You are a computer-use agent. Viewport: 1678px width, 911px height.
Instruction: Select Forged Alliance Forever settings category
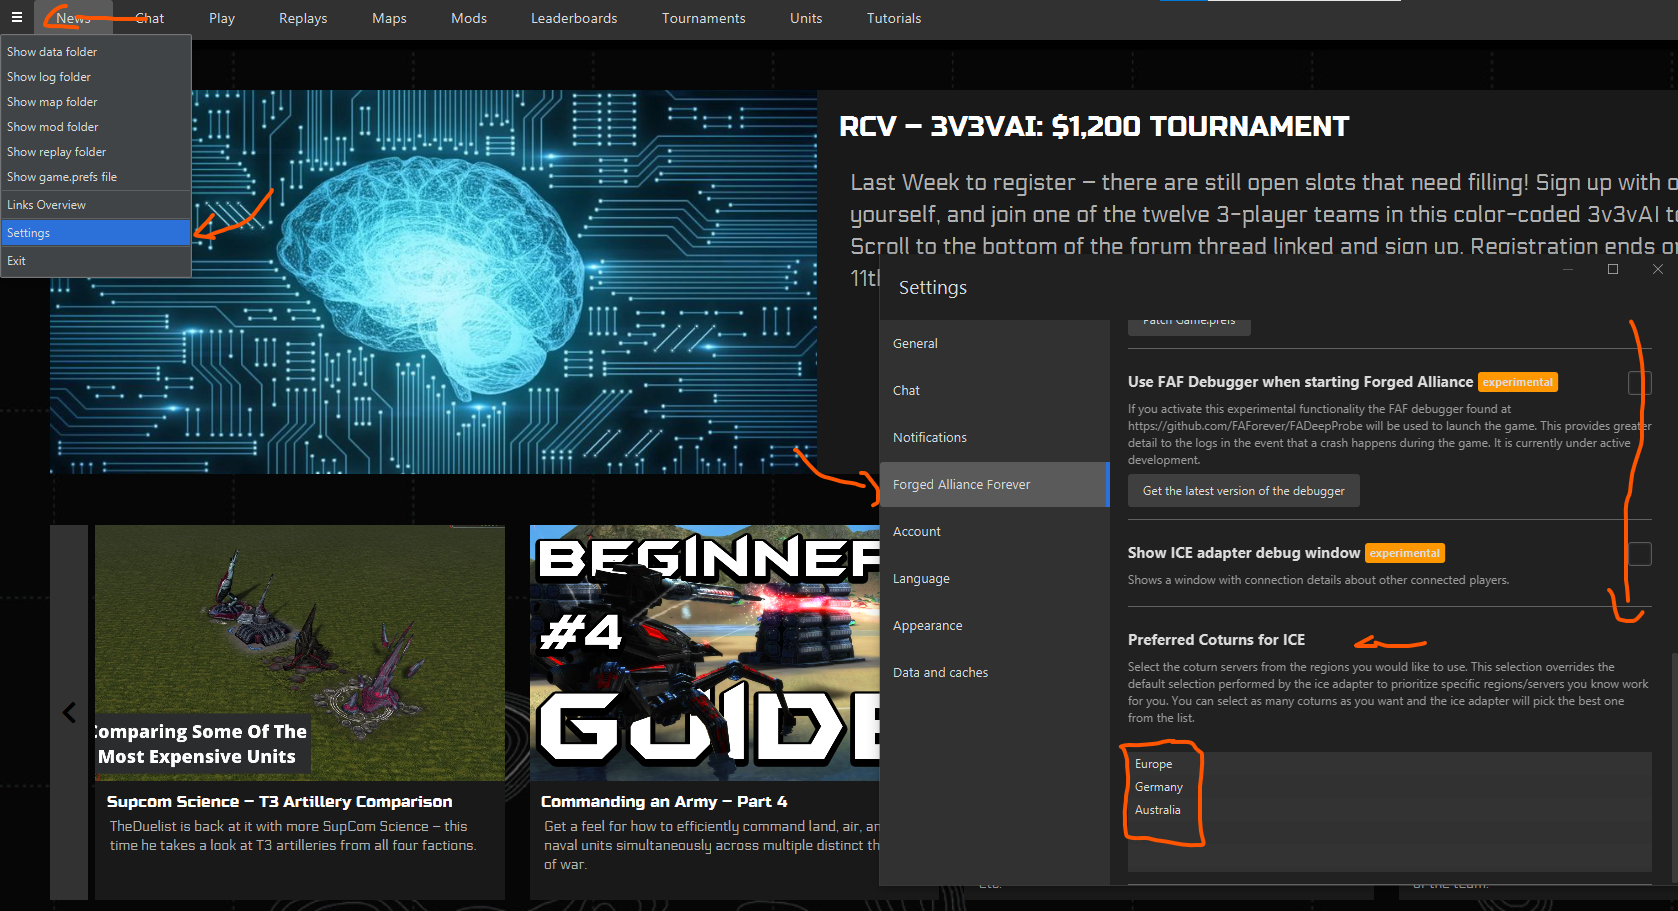(x=994, y=485)
